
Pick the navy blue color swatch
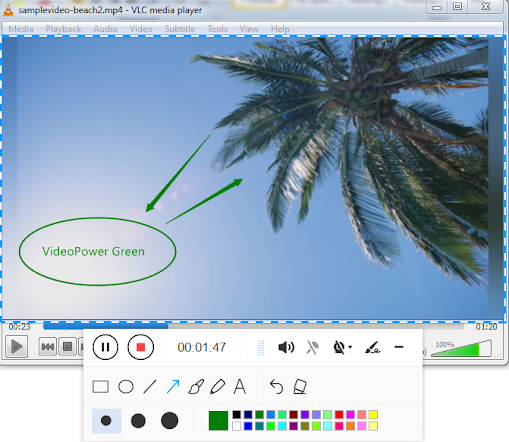click(x=248, y=415)
